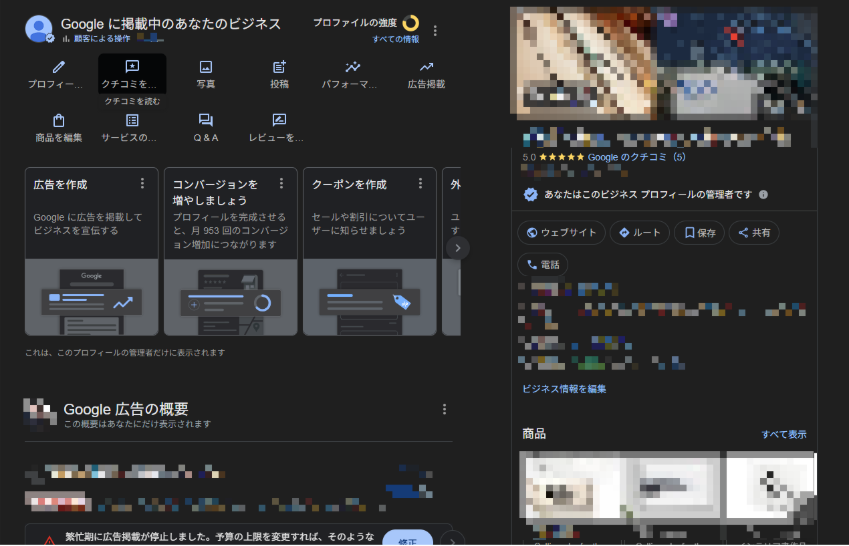This screenshot has height=546, width=849.
Task: Click the Google 広告の概要 heading
Action: click(x=126, y=409)
